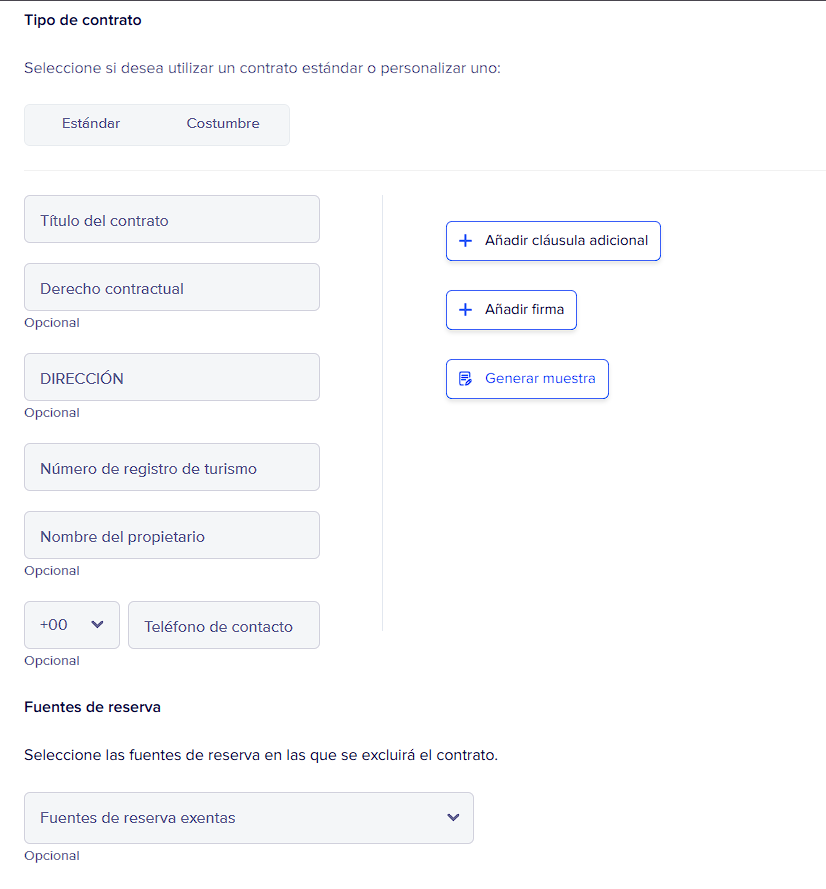Focus the Título del contrato field
Image resolution: width=826 pixels, height=889 pixels.
[172, 220]
